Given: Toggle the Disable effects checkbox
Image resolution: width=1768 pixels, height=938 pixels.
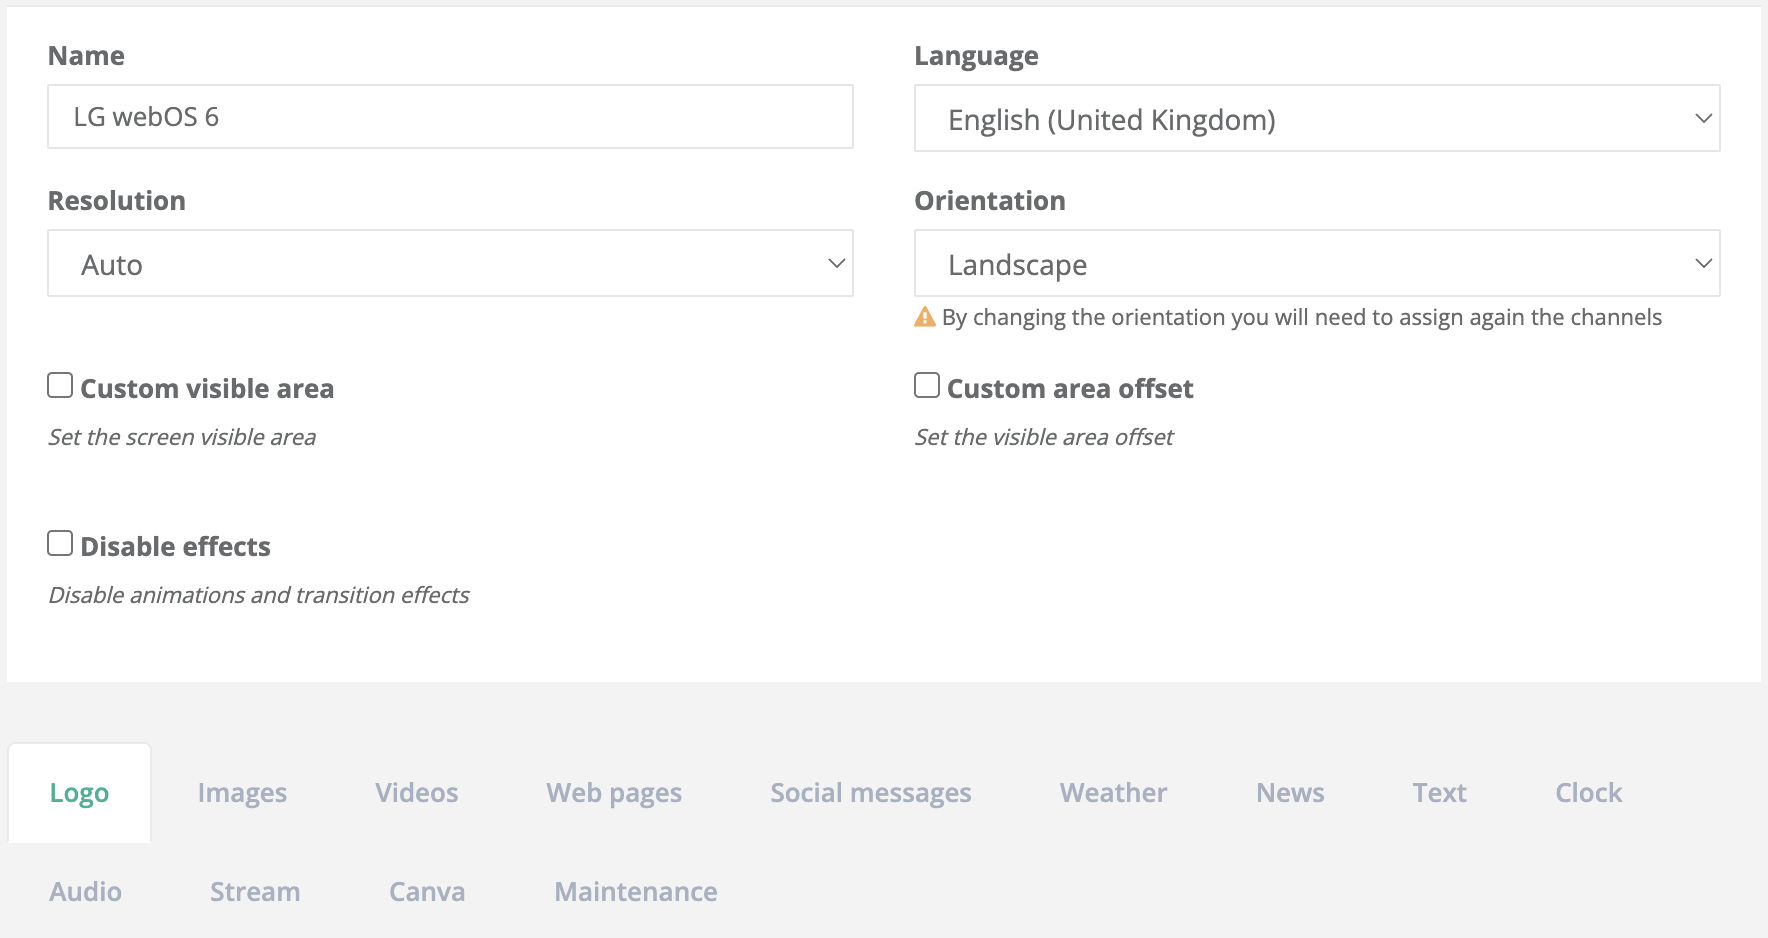Looking at the screenshot, I should coord(60,544).
